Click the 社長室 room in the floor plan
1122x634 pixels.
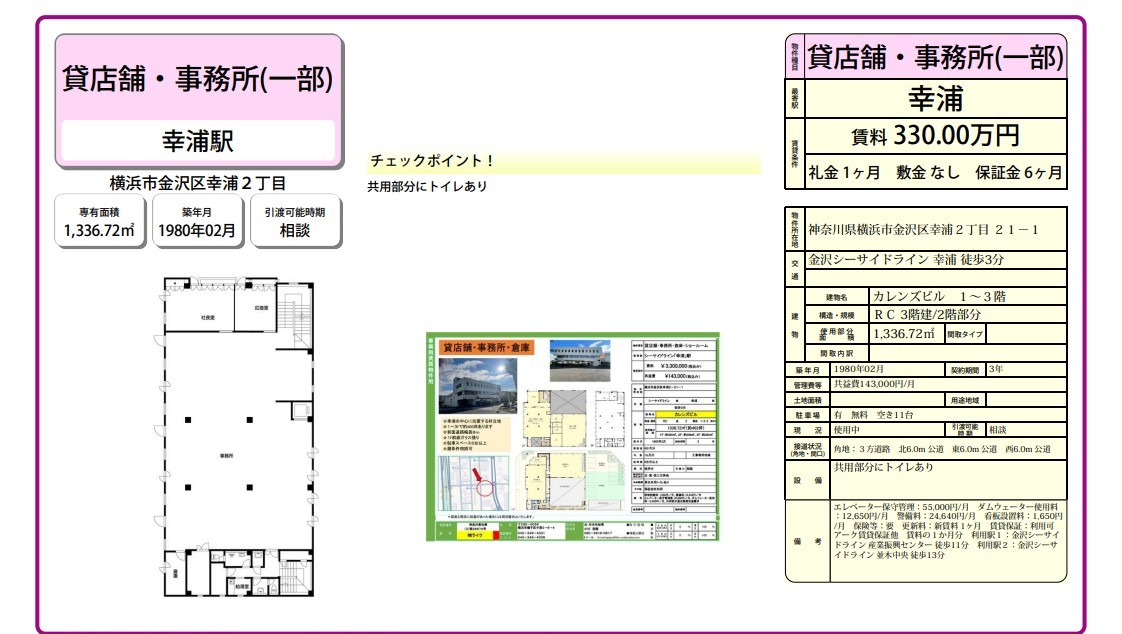tap(207, 316)
